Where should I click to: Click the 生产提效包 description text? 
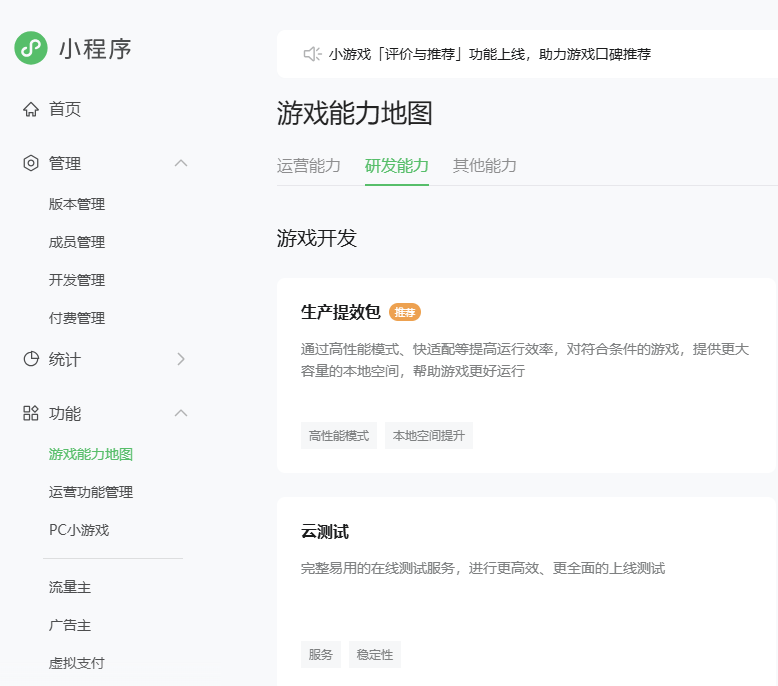(x=525, y=360)
